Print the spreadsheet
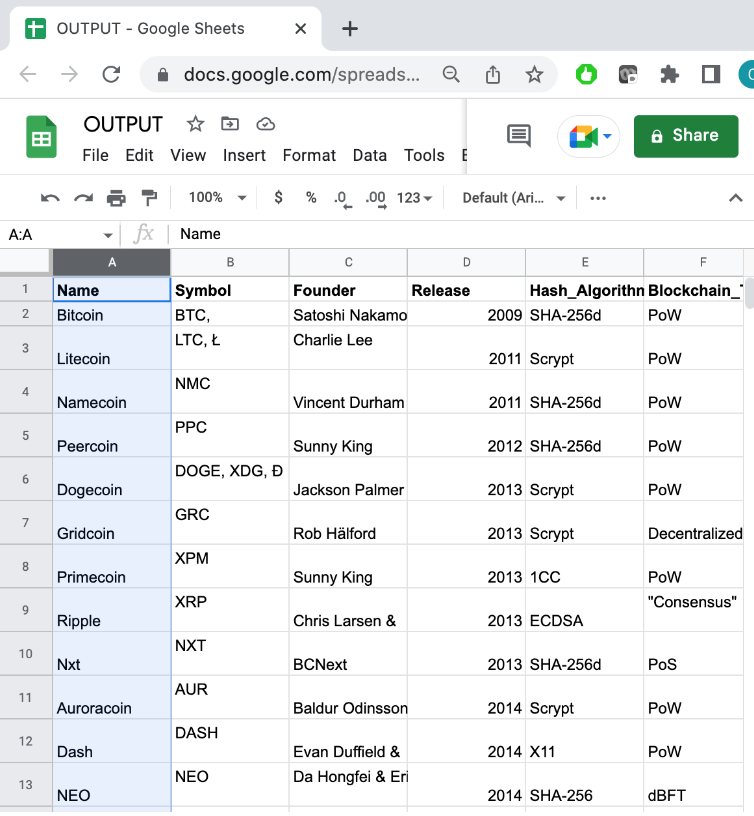Image resolution: width=754 pixels, height=816 pixels. (x=116, y=198)
